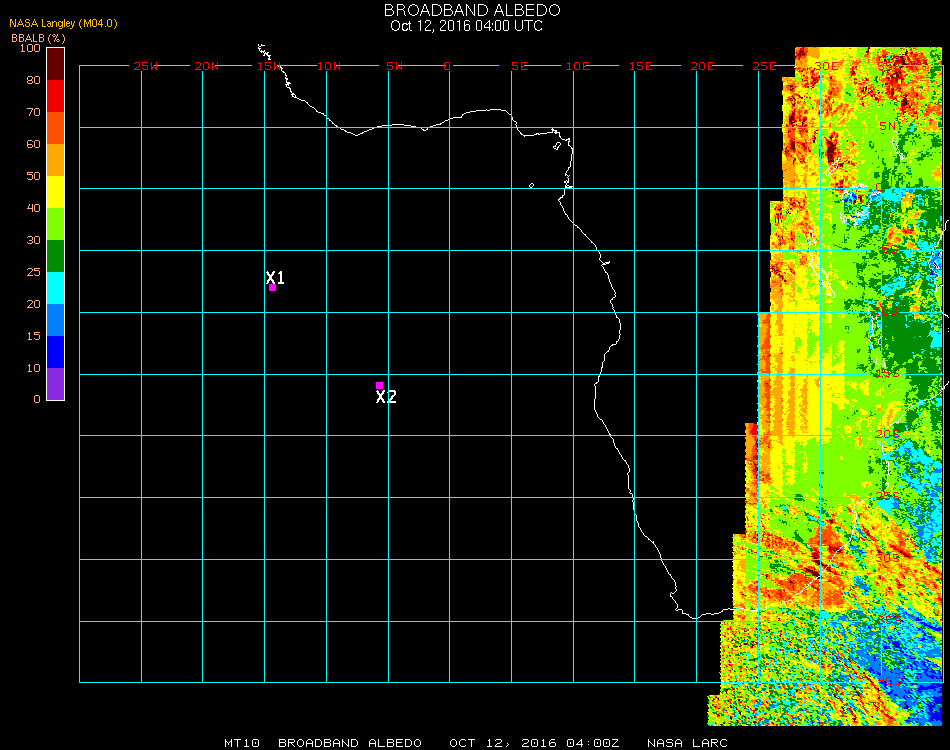Click the 30S latitude label
The image size is (950, 750).
887,558
